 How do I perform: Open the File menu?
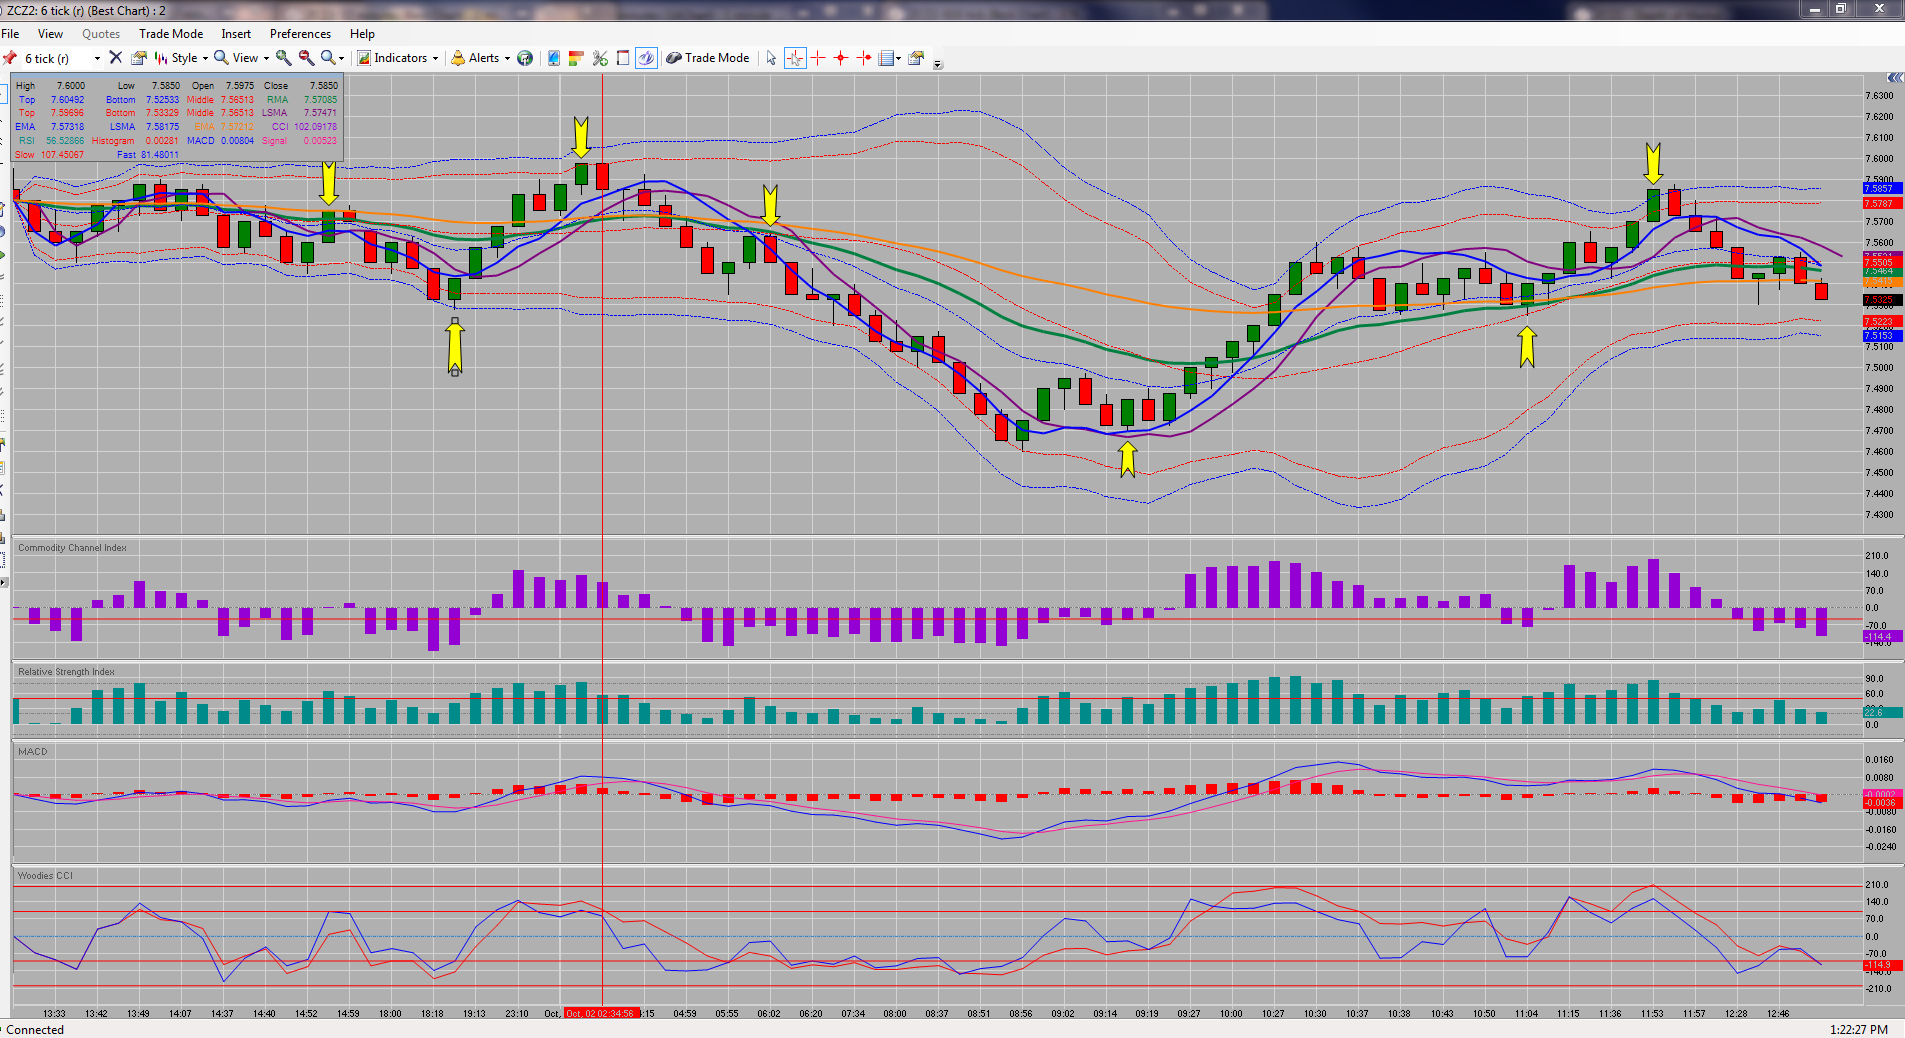(10, 34)
